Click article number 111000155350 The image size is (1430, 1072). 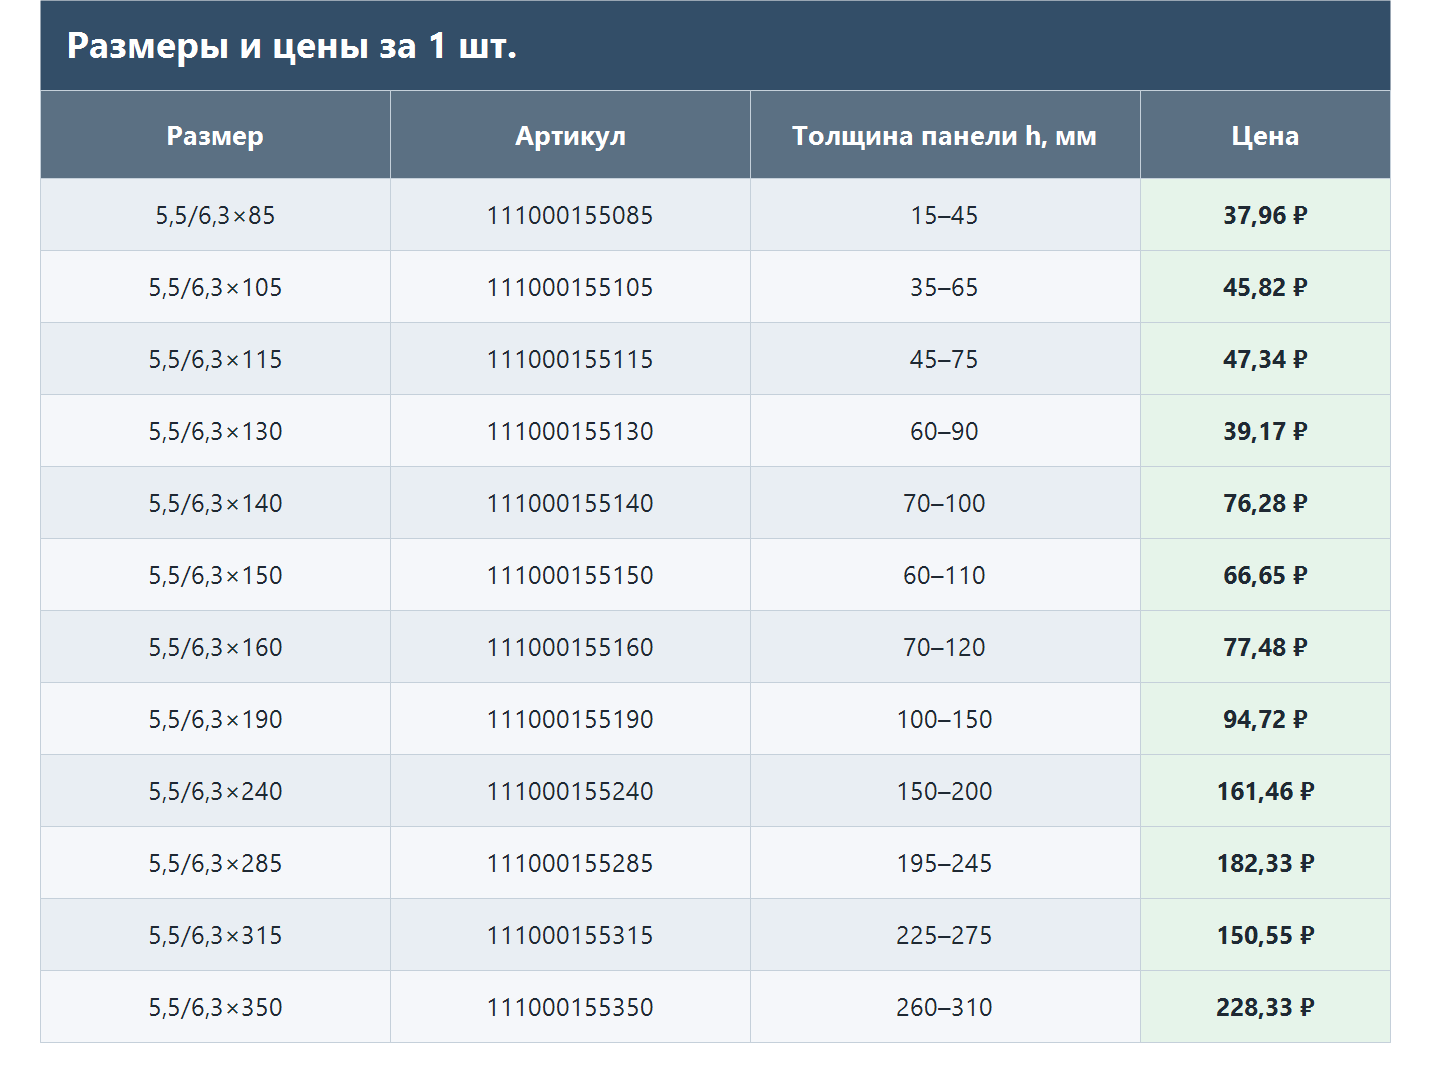[x=570, y=1007]
